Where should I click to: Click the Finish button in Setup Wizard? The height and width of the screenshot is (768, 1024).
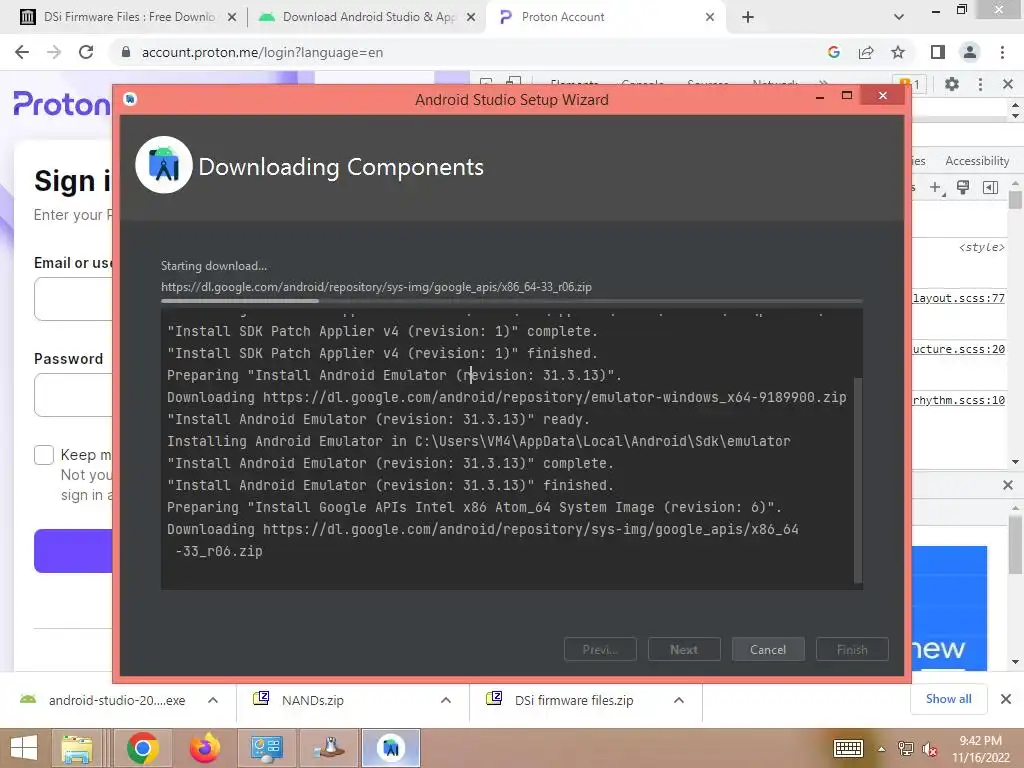852,650
